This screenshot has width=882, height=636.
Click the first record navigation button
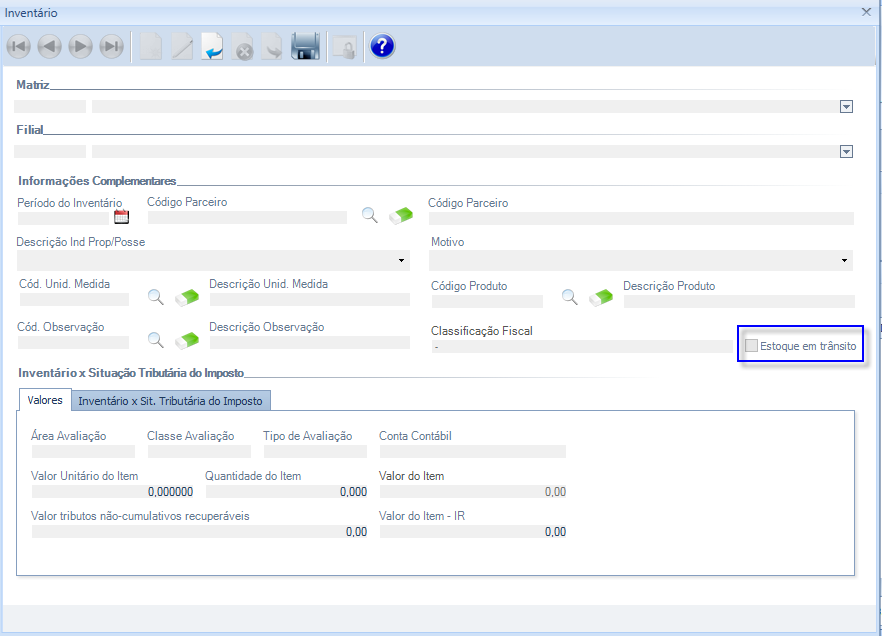coord(18,46)
